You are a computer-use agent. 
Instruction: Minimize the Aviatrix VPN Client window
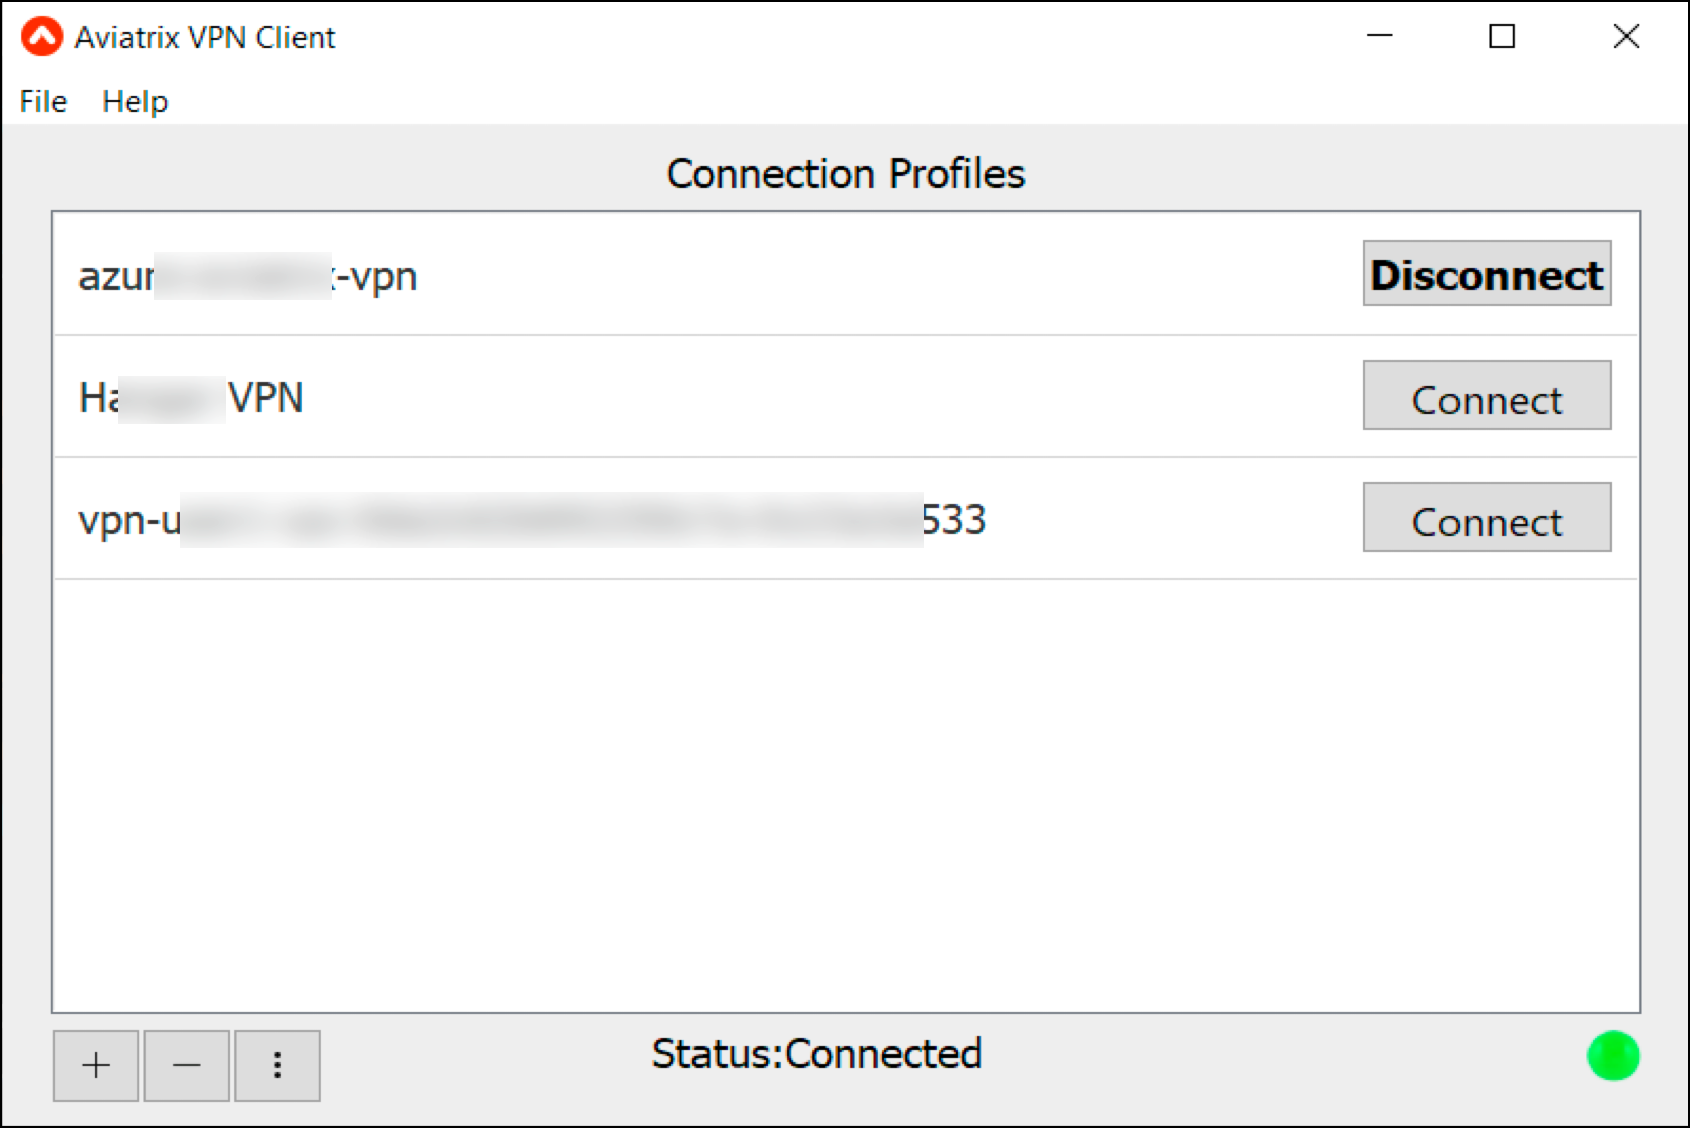click(x=1379, y=36)
